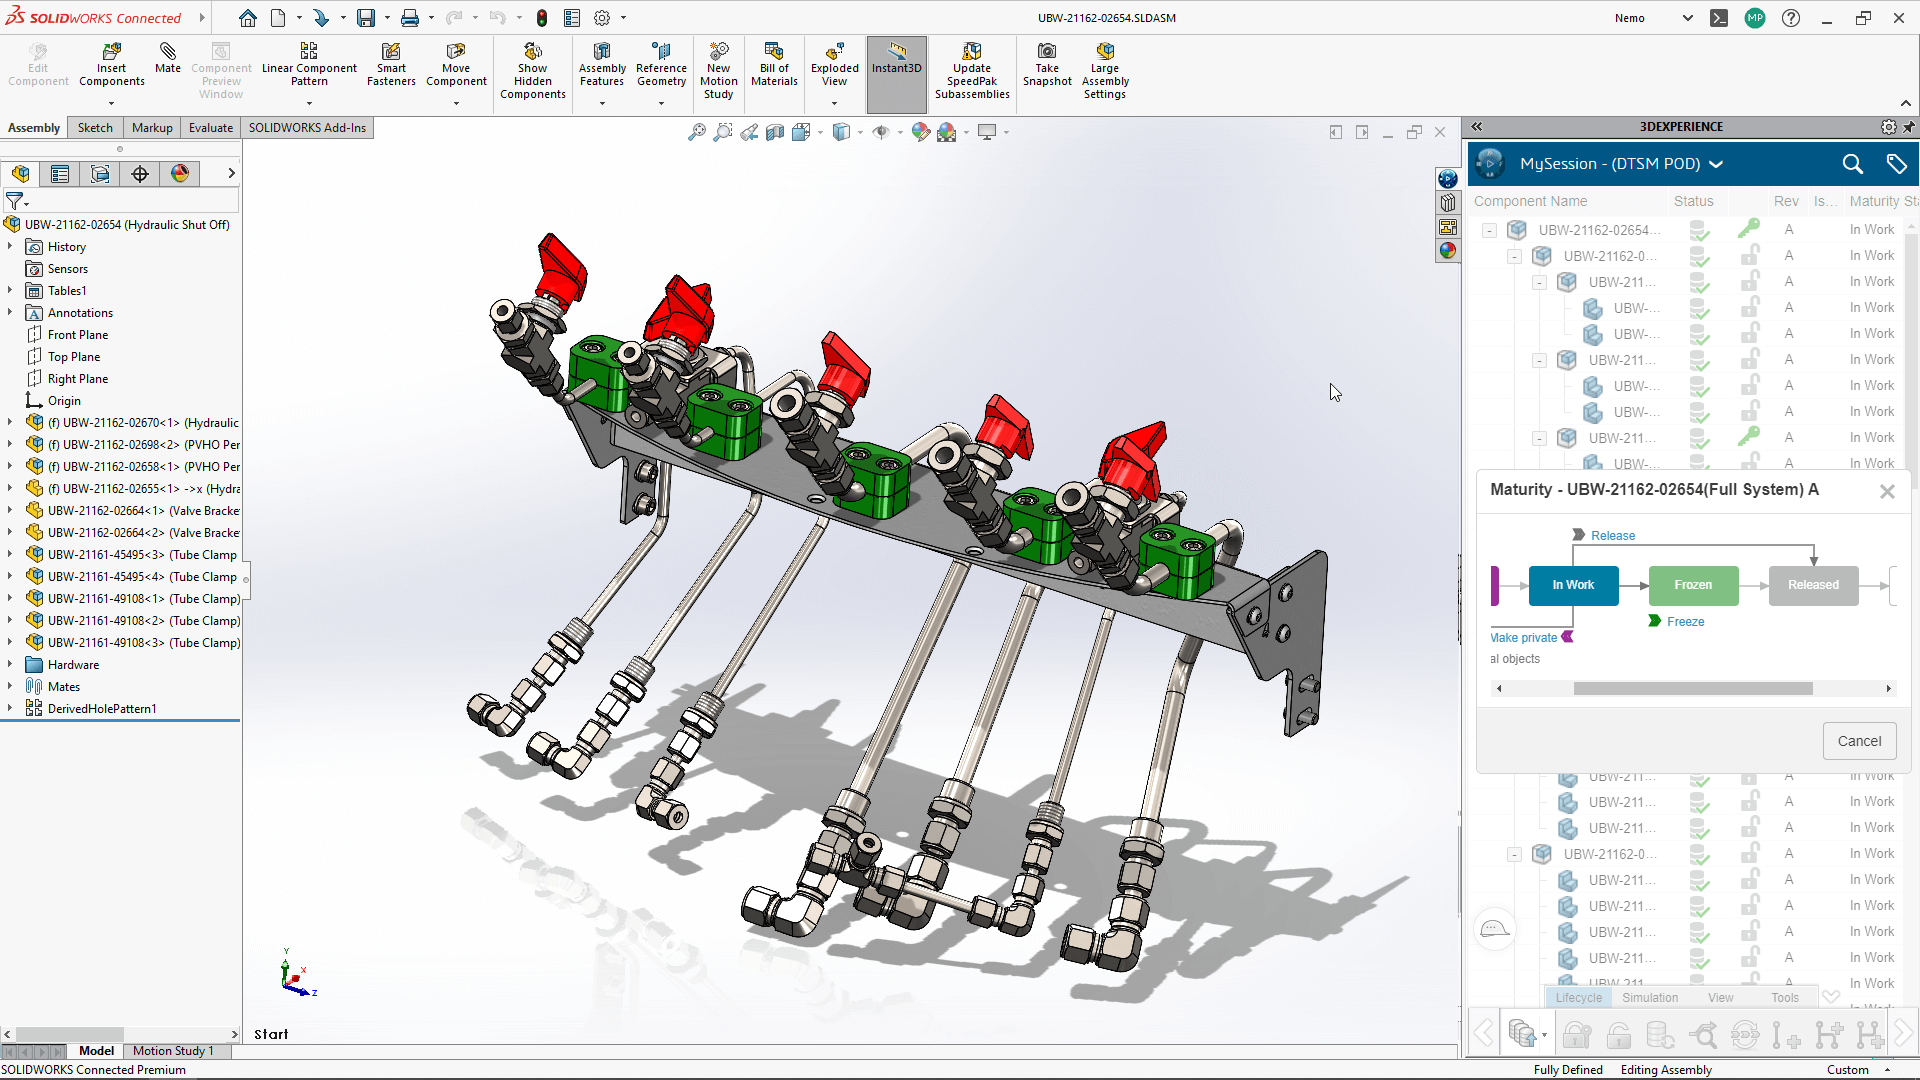Image resolution: width=1920 pixels, height=1080 pixels.
Task: Switch to the PropertyManager tab
Action: [x=60, y=174]
